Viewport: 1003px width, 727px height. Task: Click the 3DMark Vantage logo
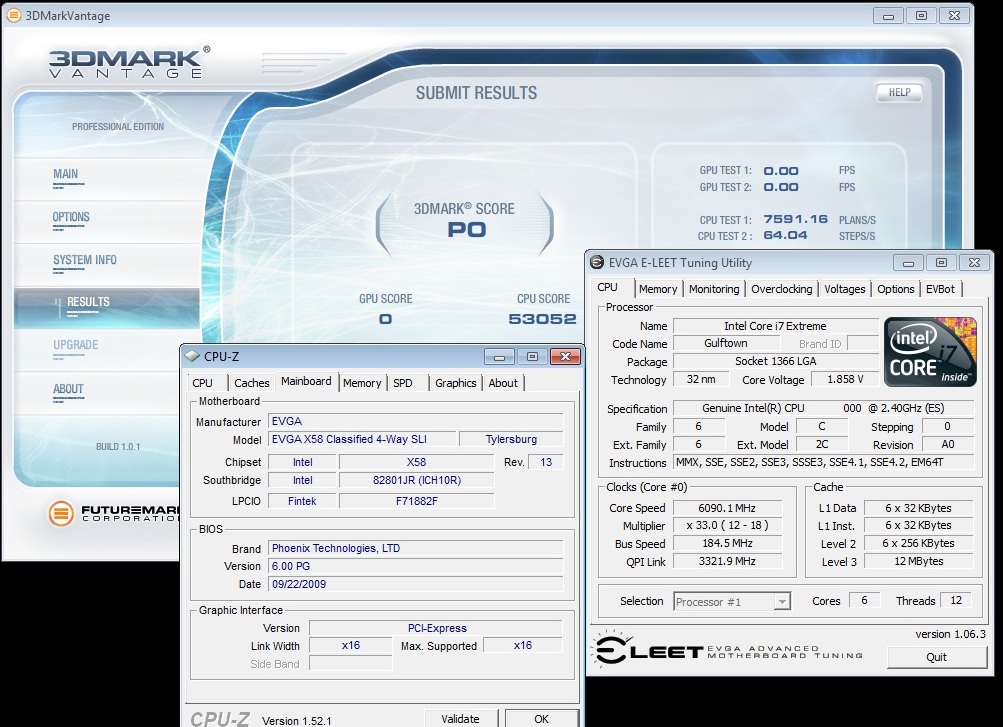click(129, 63)
